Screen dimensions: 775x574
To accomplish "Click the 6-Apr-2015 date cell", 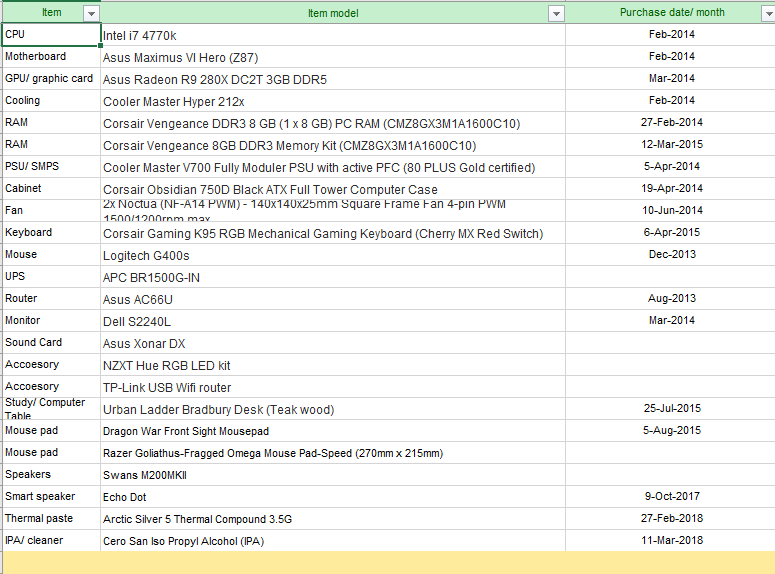I will coord(672,232).
